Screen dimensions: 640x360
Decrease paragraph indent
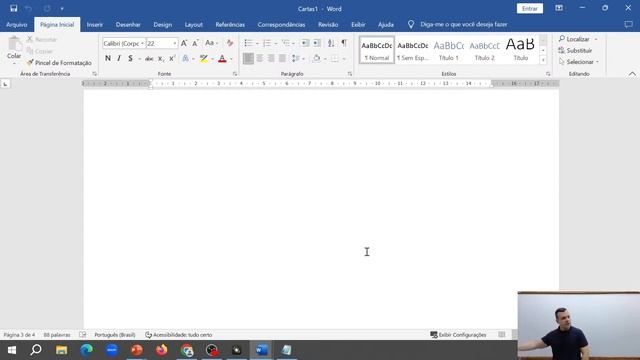pos(305,43)
